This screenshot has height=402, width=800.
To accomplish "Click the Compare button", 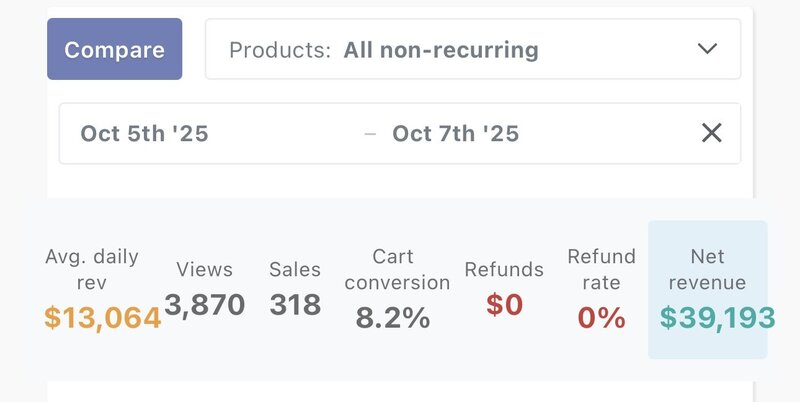I will click(114, 49).
